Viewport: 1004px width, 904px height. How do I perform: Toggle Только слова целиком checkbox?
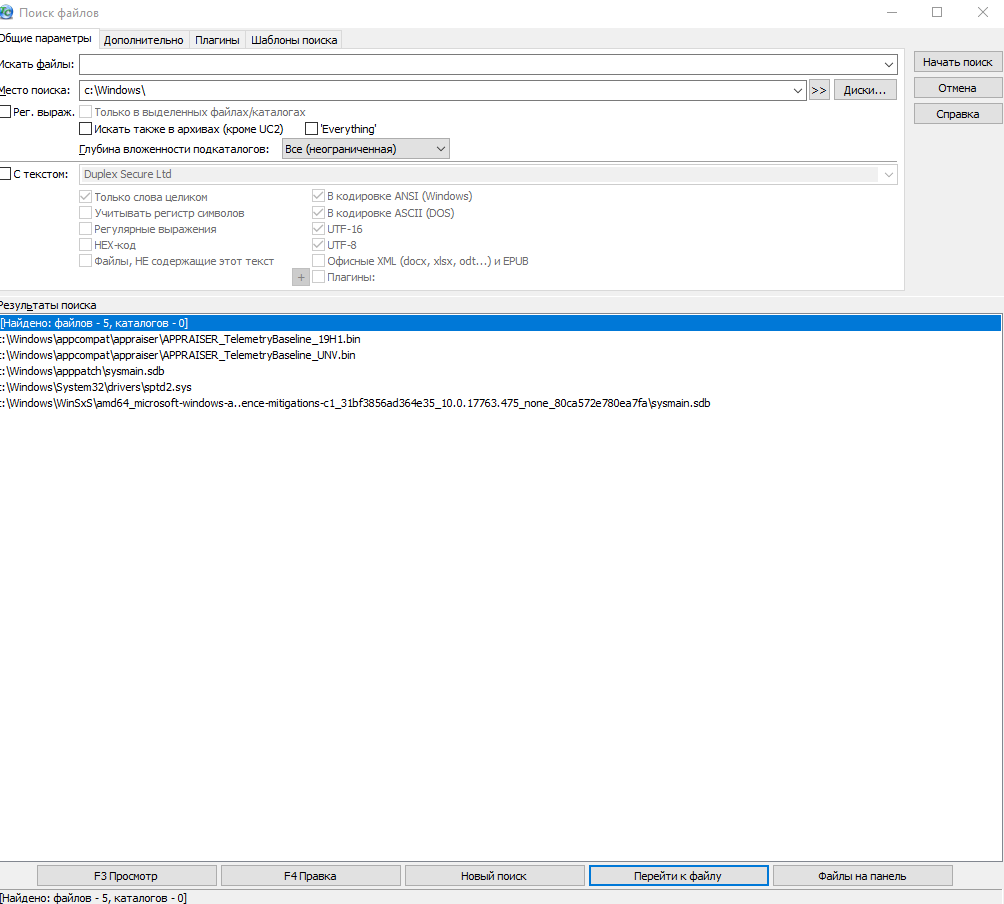[85, 197]
